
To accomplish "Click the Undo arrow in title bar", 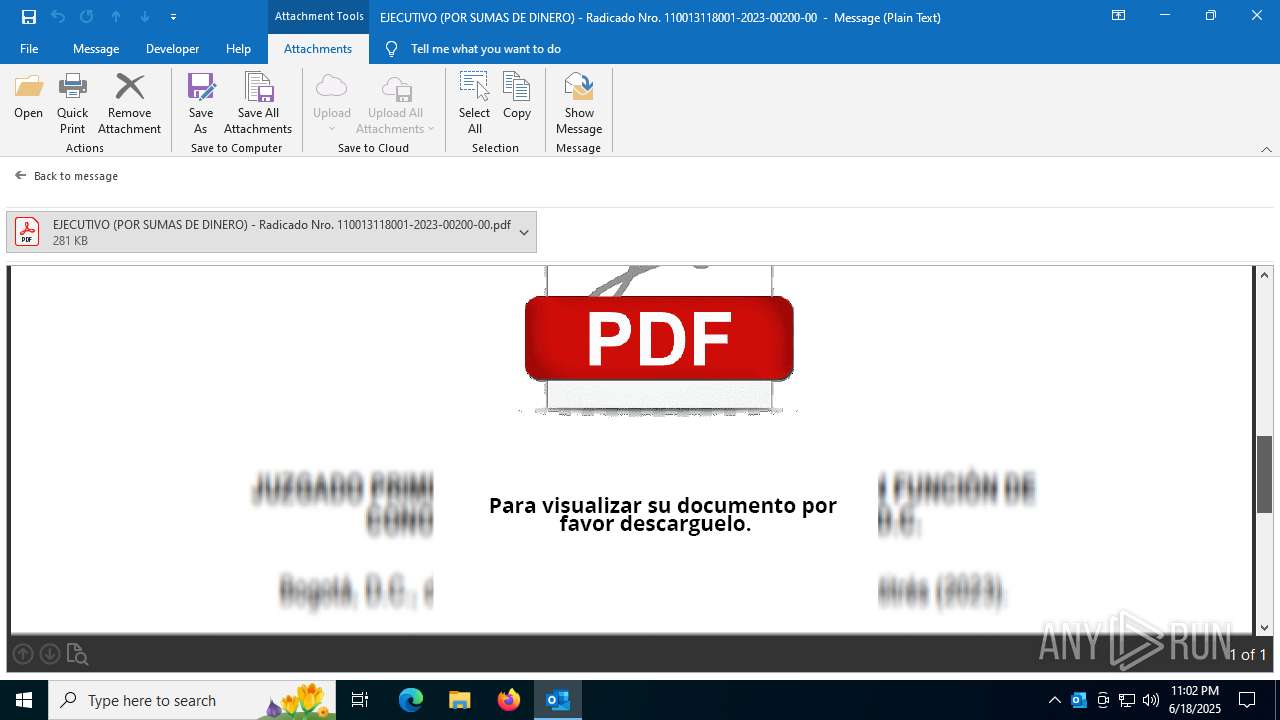I will 58,17.
